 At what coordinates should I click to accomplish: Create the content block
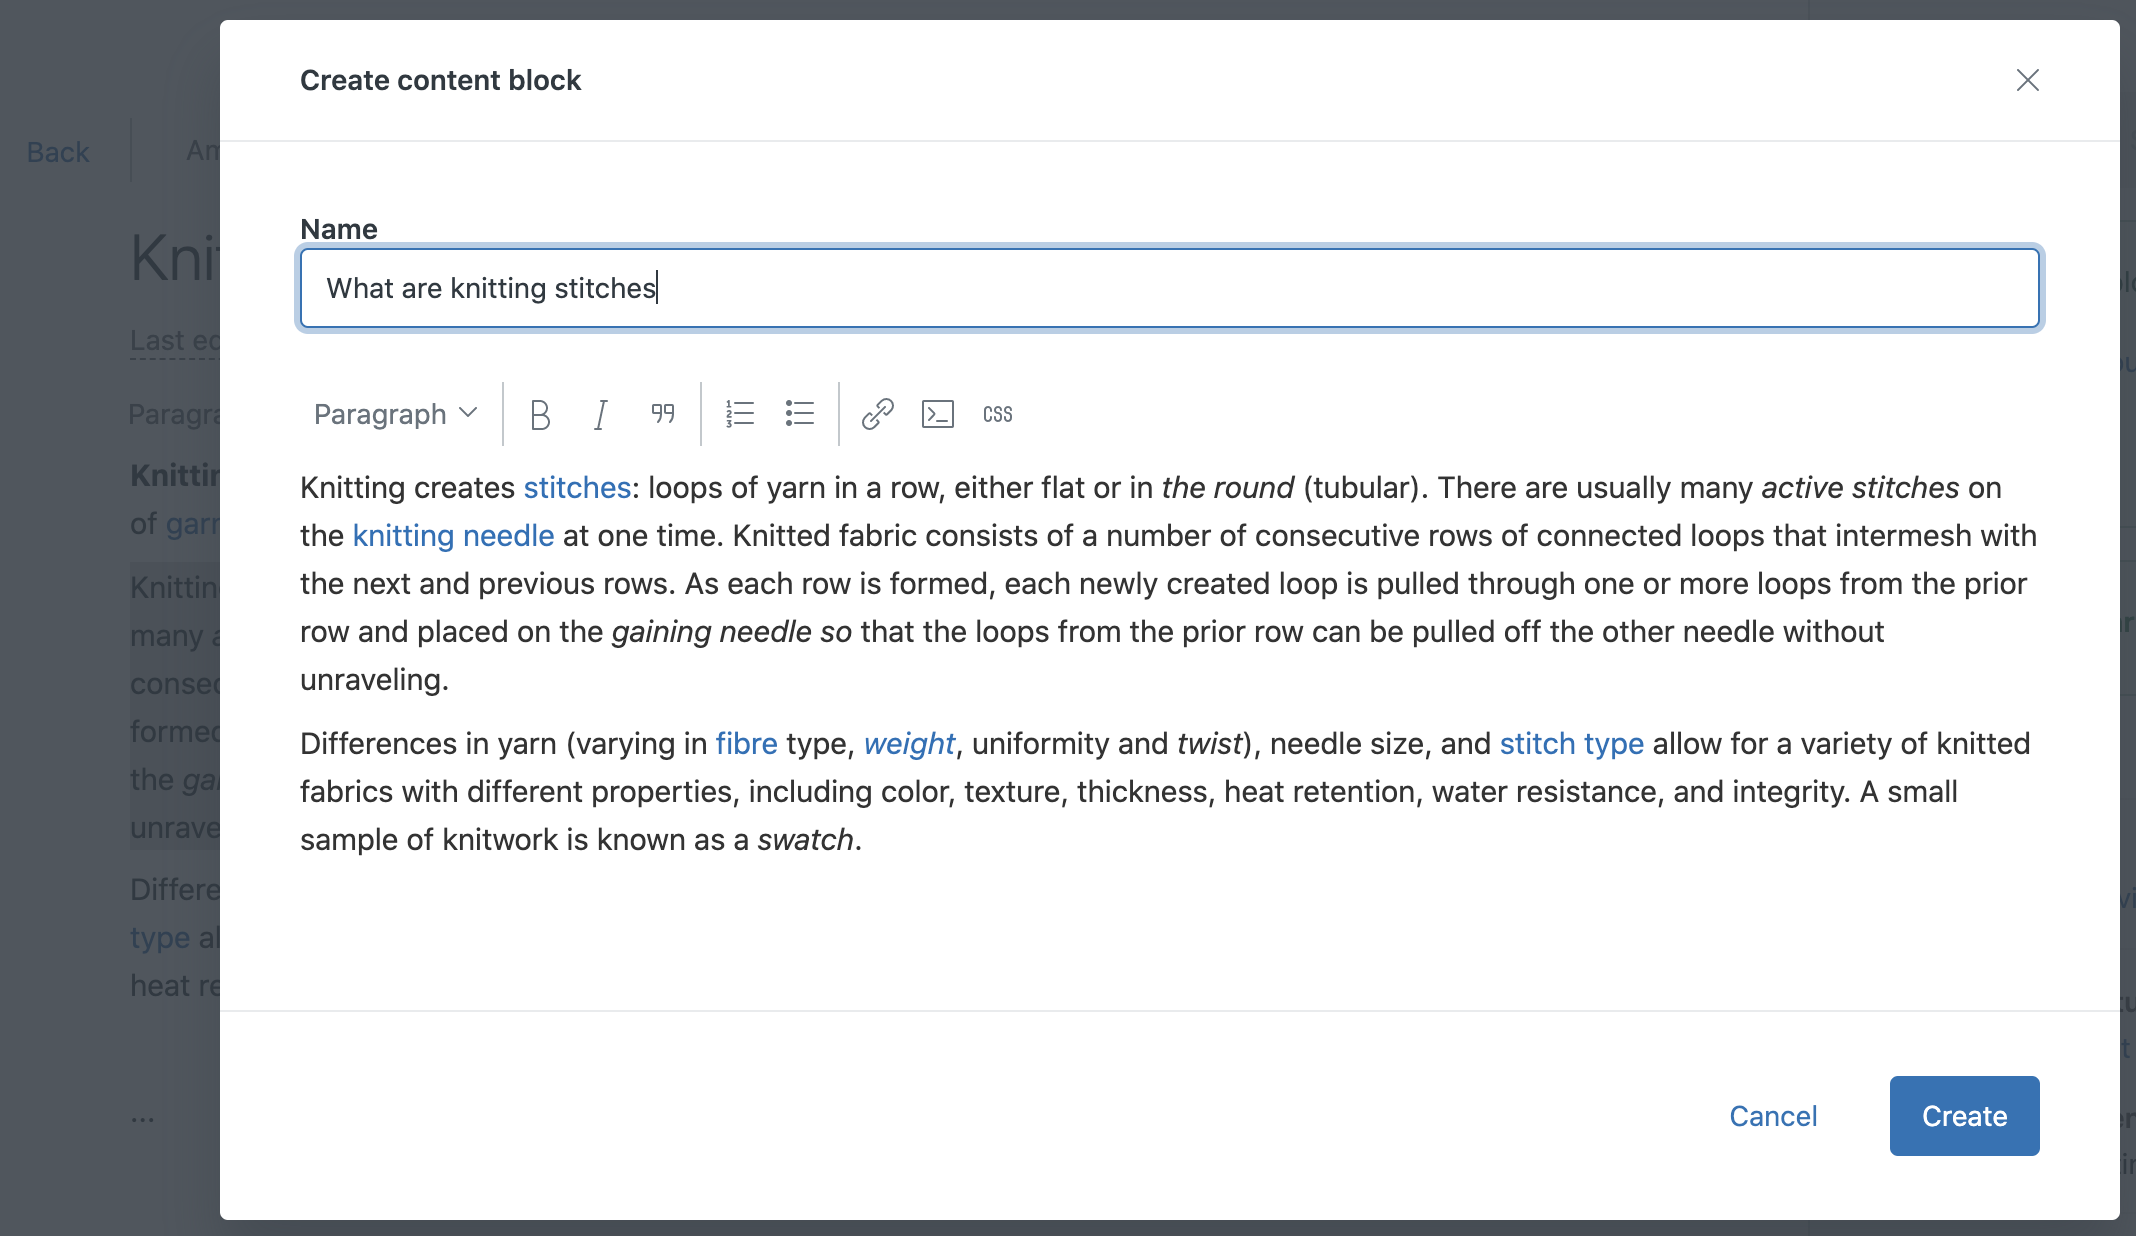1964,1116
